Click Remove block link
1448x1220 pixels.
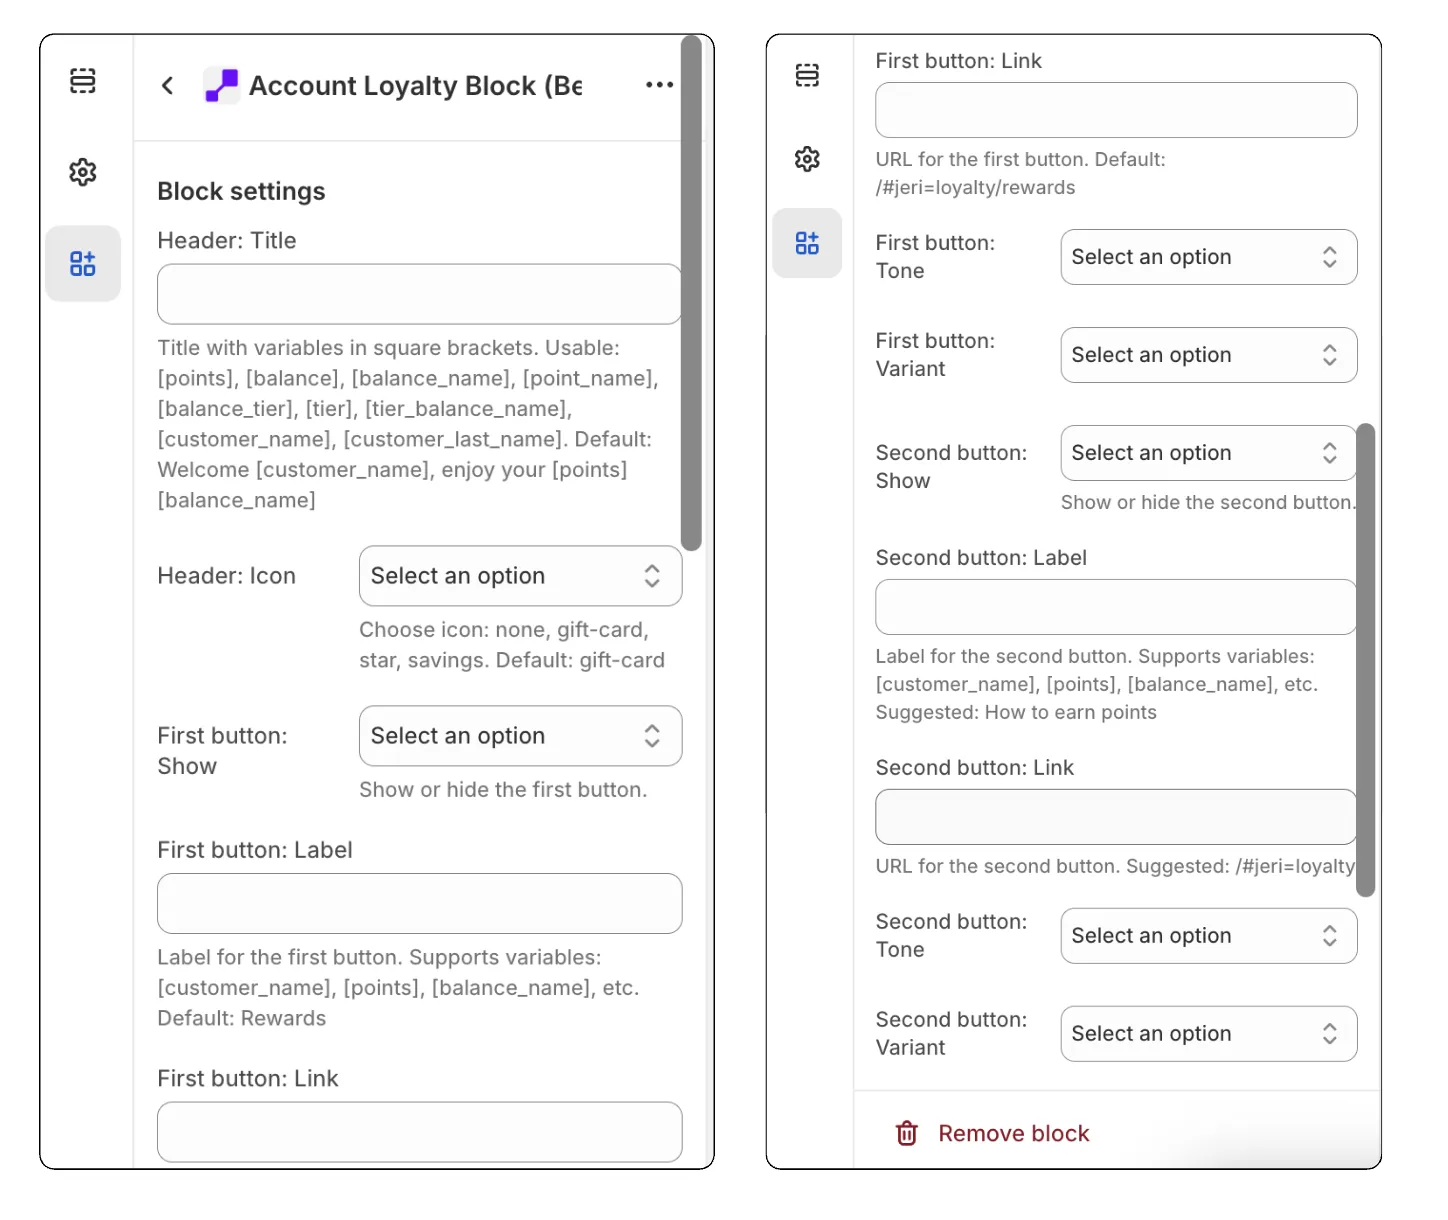(1013, 1133)
